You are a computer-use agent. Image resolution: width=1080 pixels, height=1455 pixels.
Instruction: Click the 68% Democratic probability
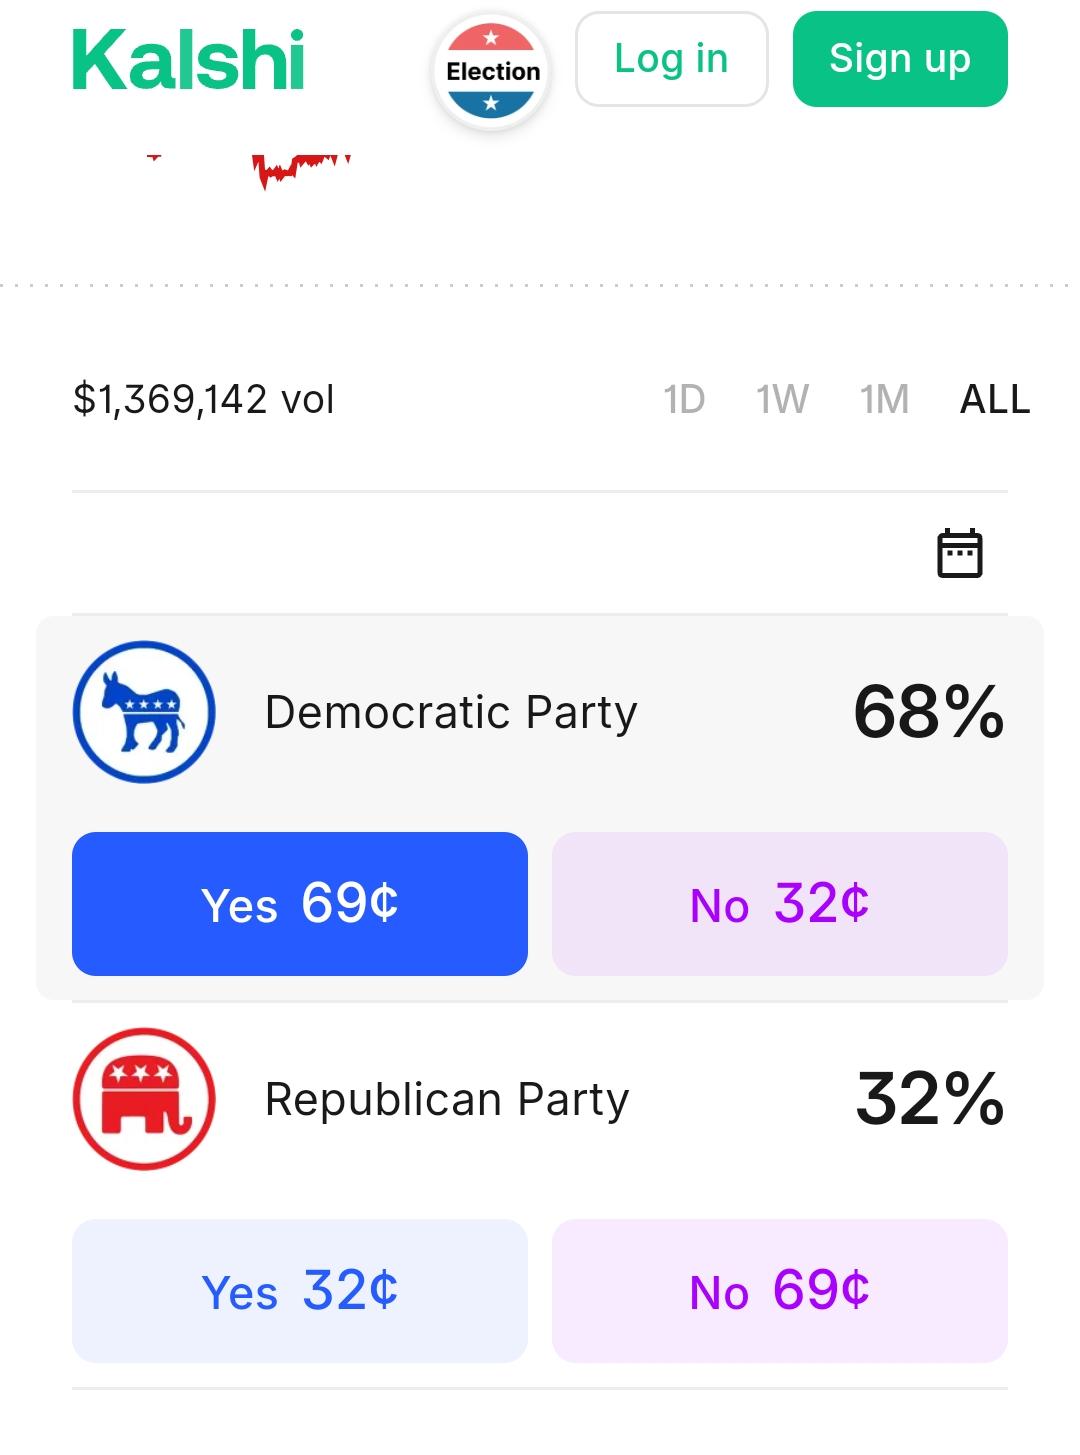[x=928, y=713]
